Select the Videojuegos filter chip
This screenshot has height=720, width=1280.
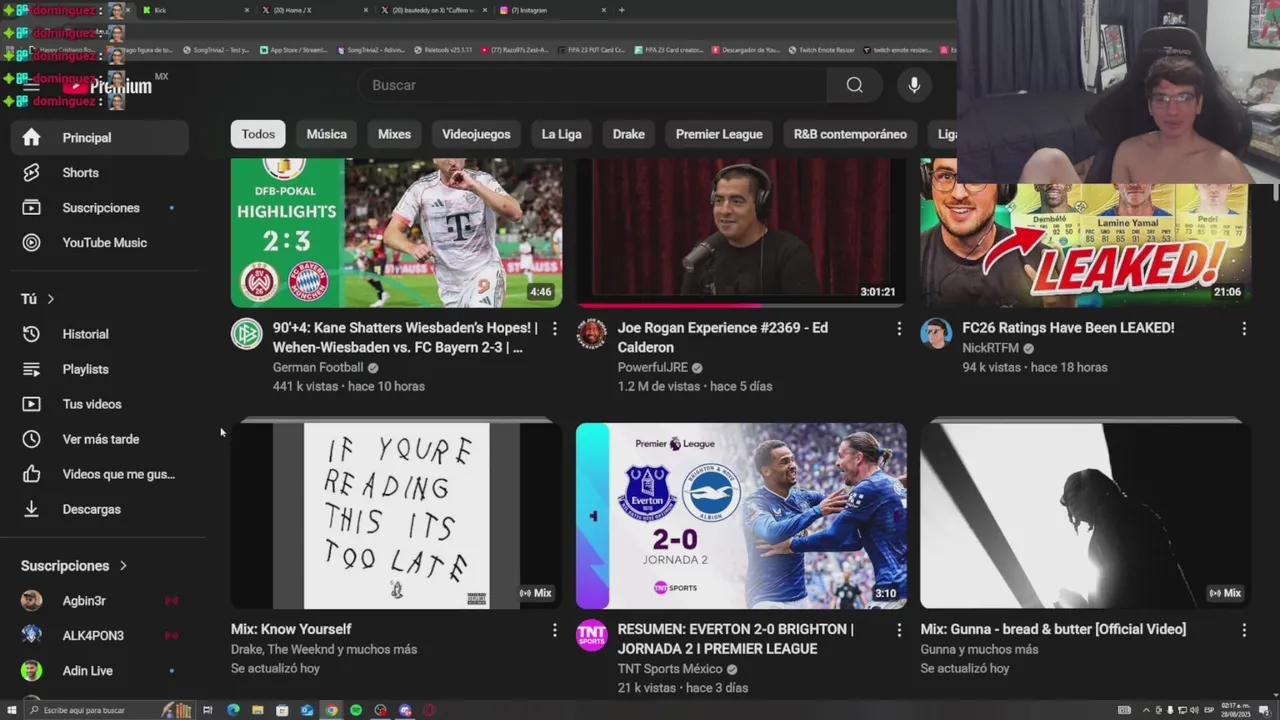[x=476, y=134]
